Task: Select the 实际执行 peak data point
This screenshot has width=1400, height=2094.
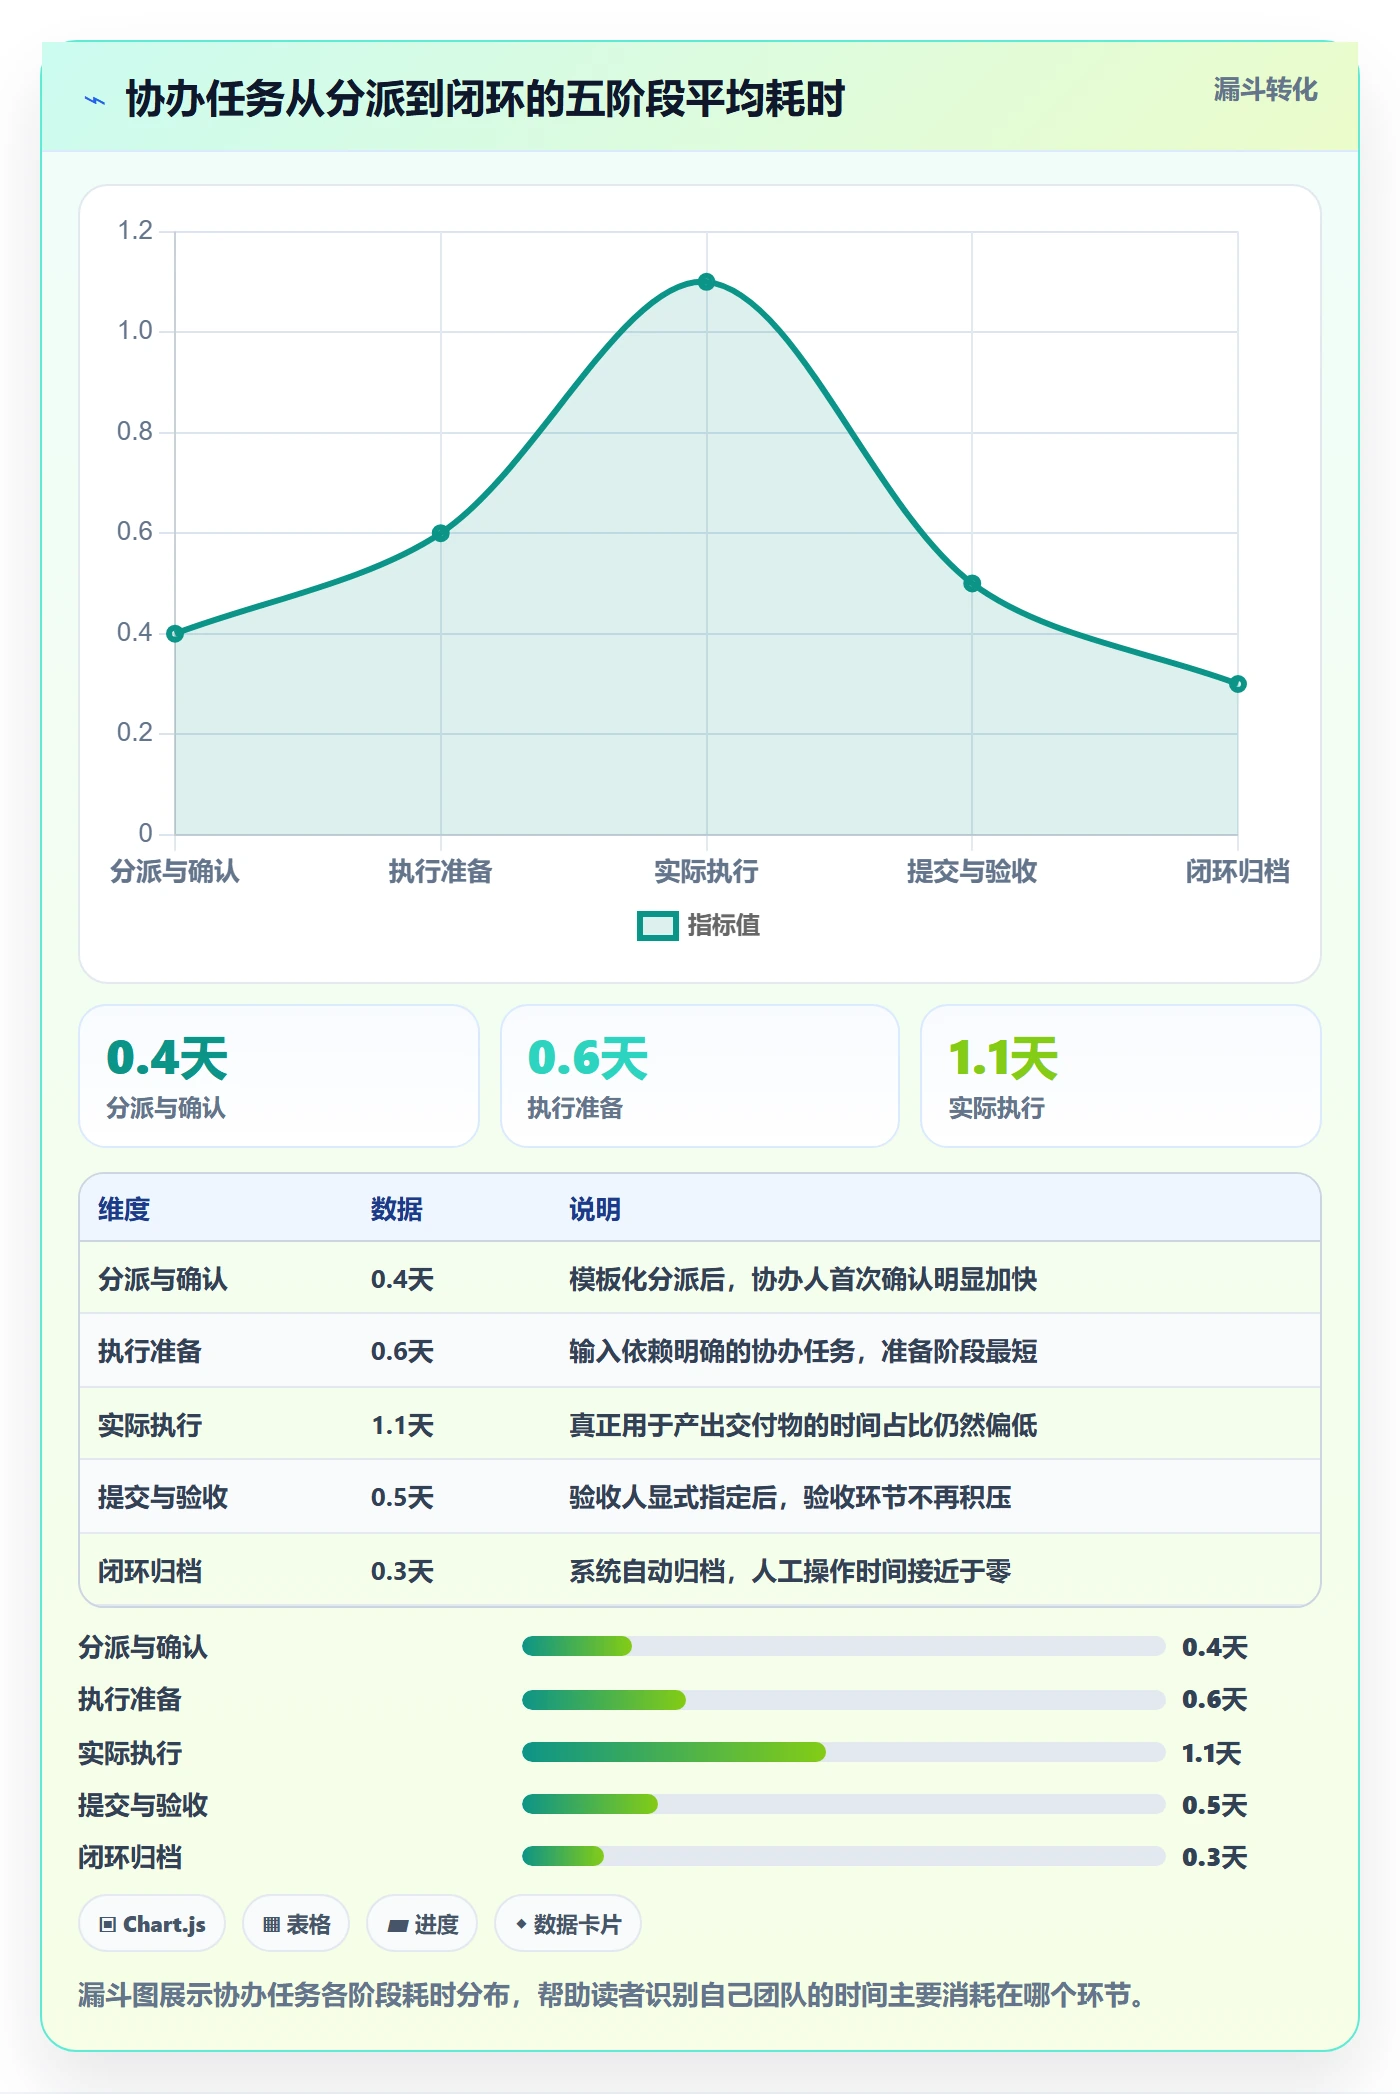Action: [707, 282]
